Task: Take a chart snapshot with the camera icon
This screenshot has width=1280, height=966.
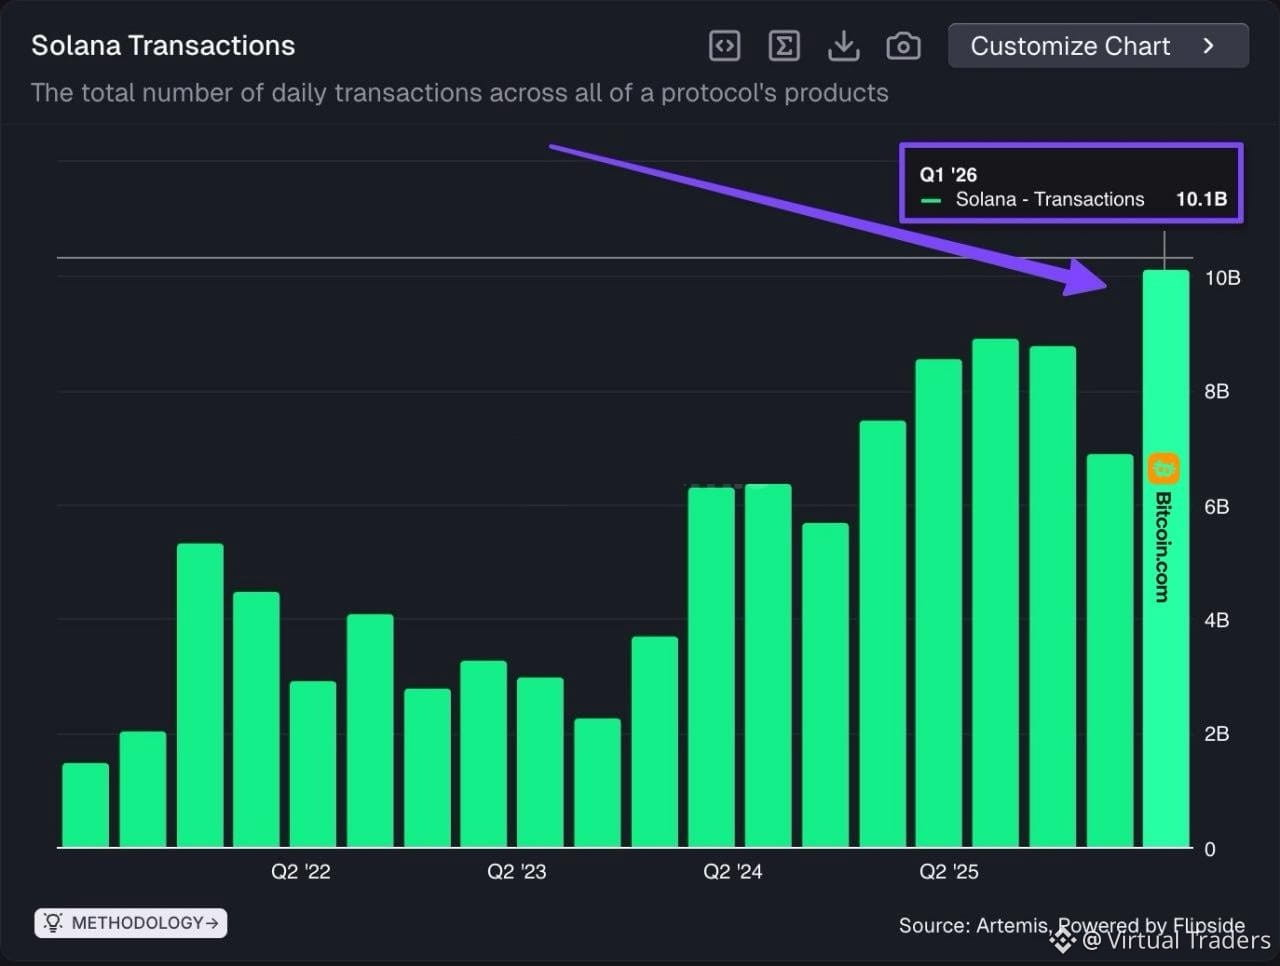Action: tap(904, 46)
